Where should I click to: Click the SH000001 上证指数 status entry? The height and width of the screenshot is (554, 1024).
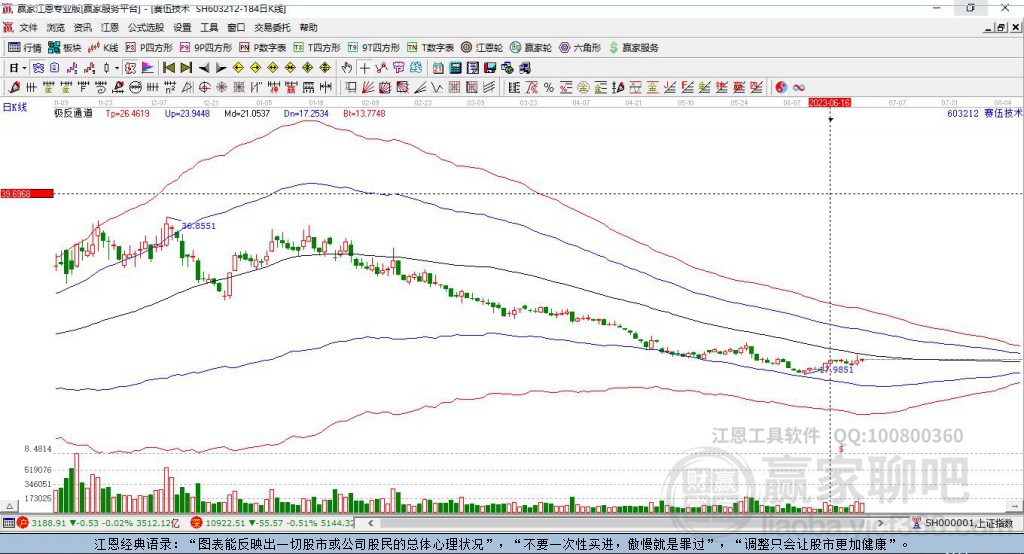point(968,523)
